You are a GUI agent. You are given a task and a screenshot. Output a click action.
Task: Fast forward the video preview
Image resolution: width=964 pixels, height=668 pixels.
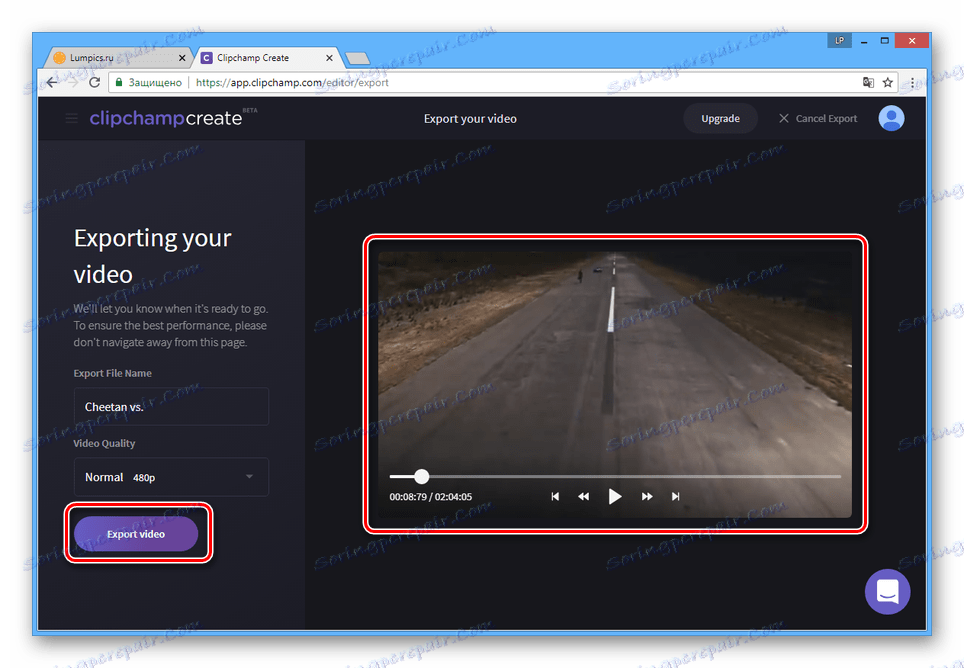tap(646, 495)
